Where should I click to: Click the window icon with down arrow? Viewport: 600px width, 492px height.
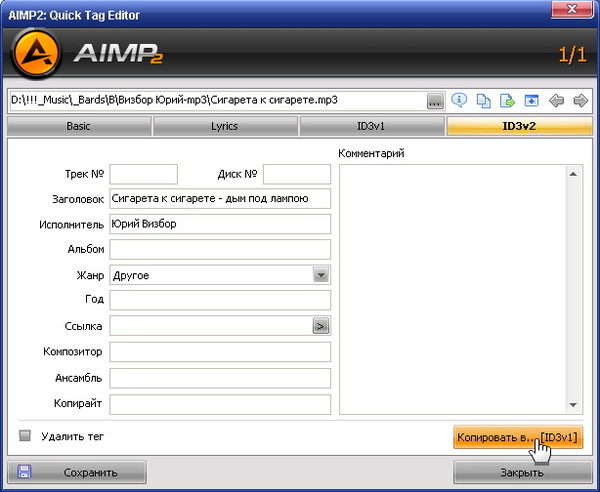(x=532, y=101)
